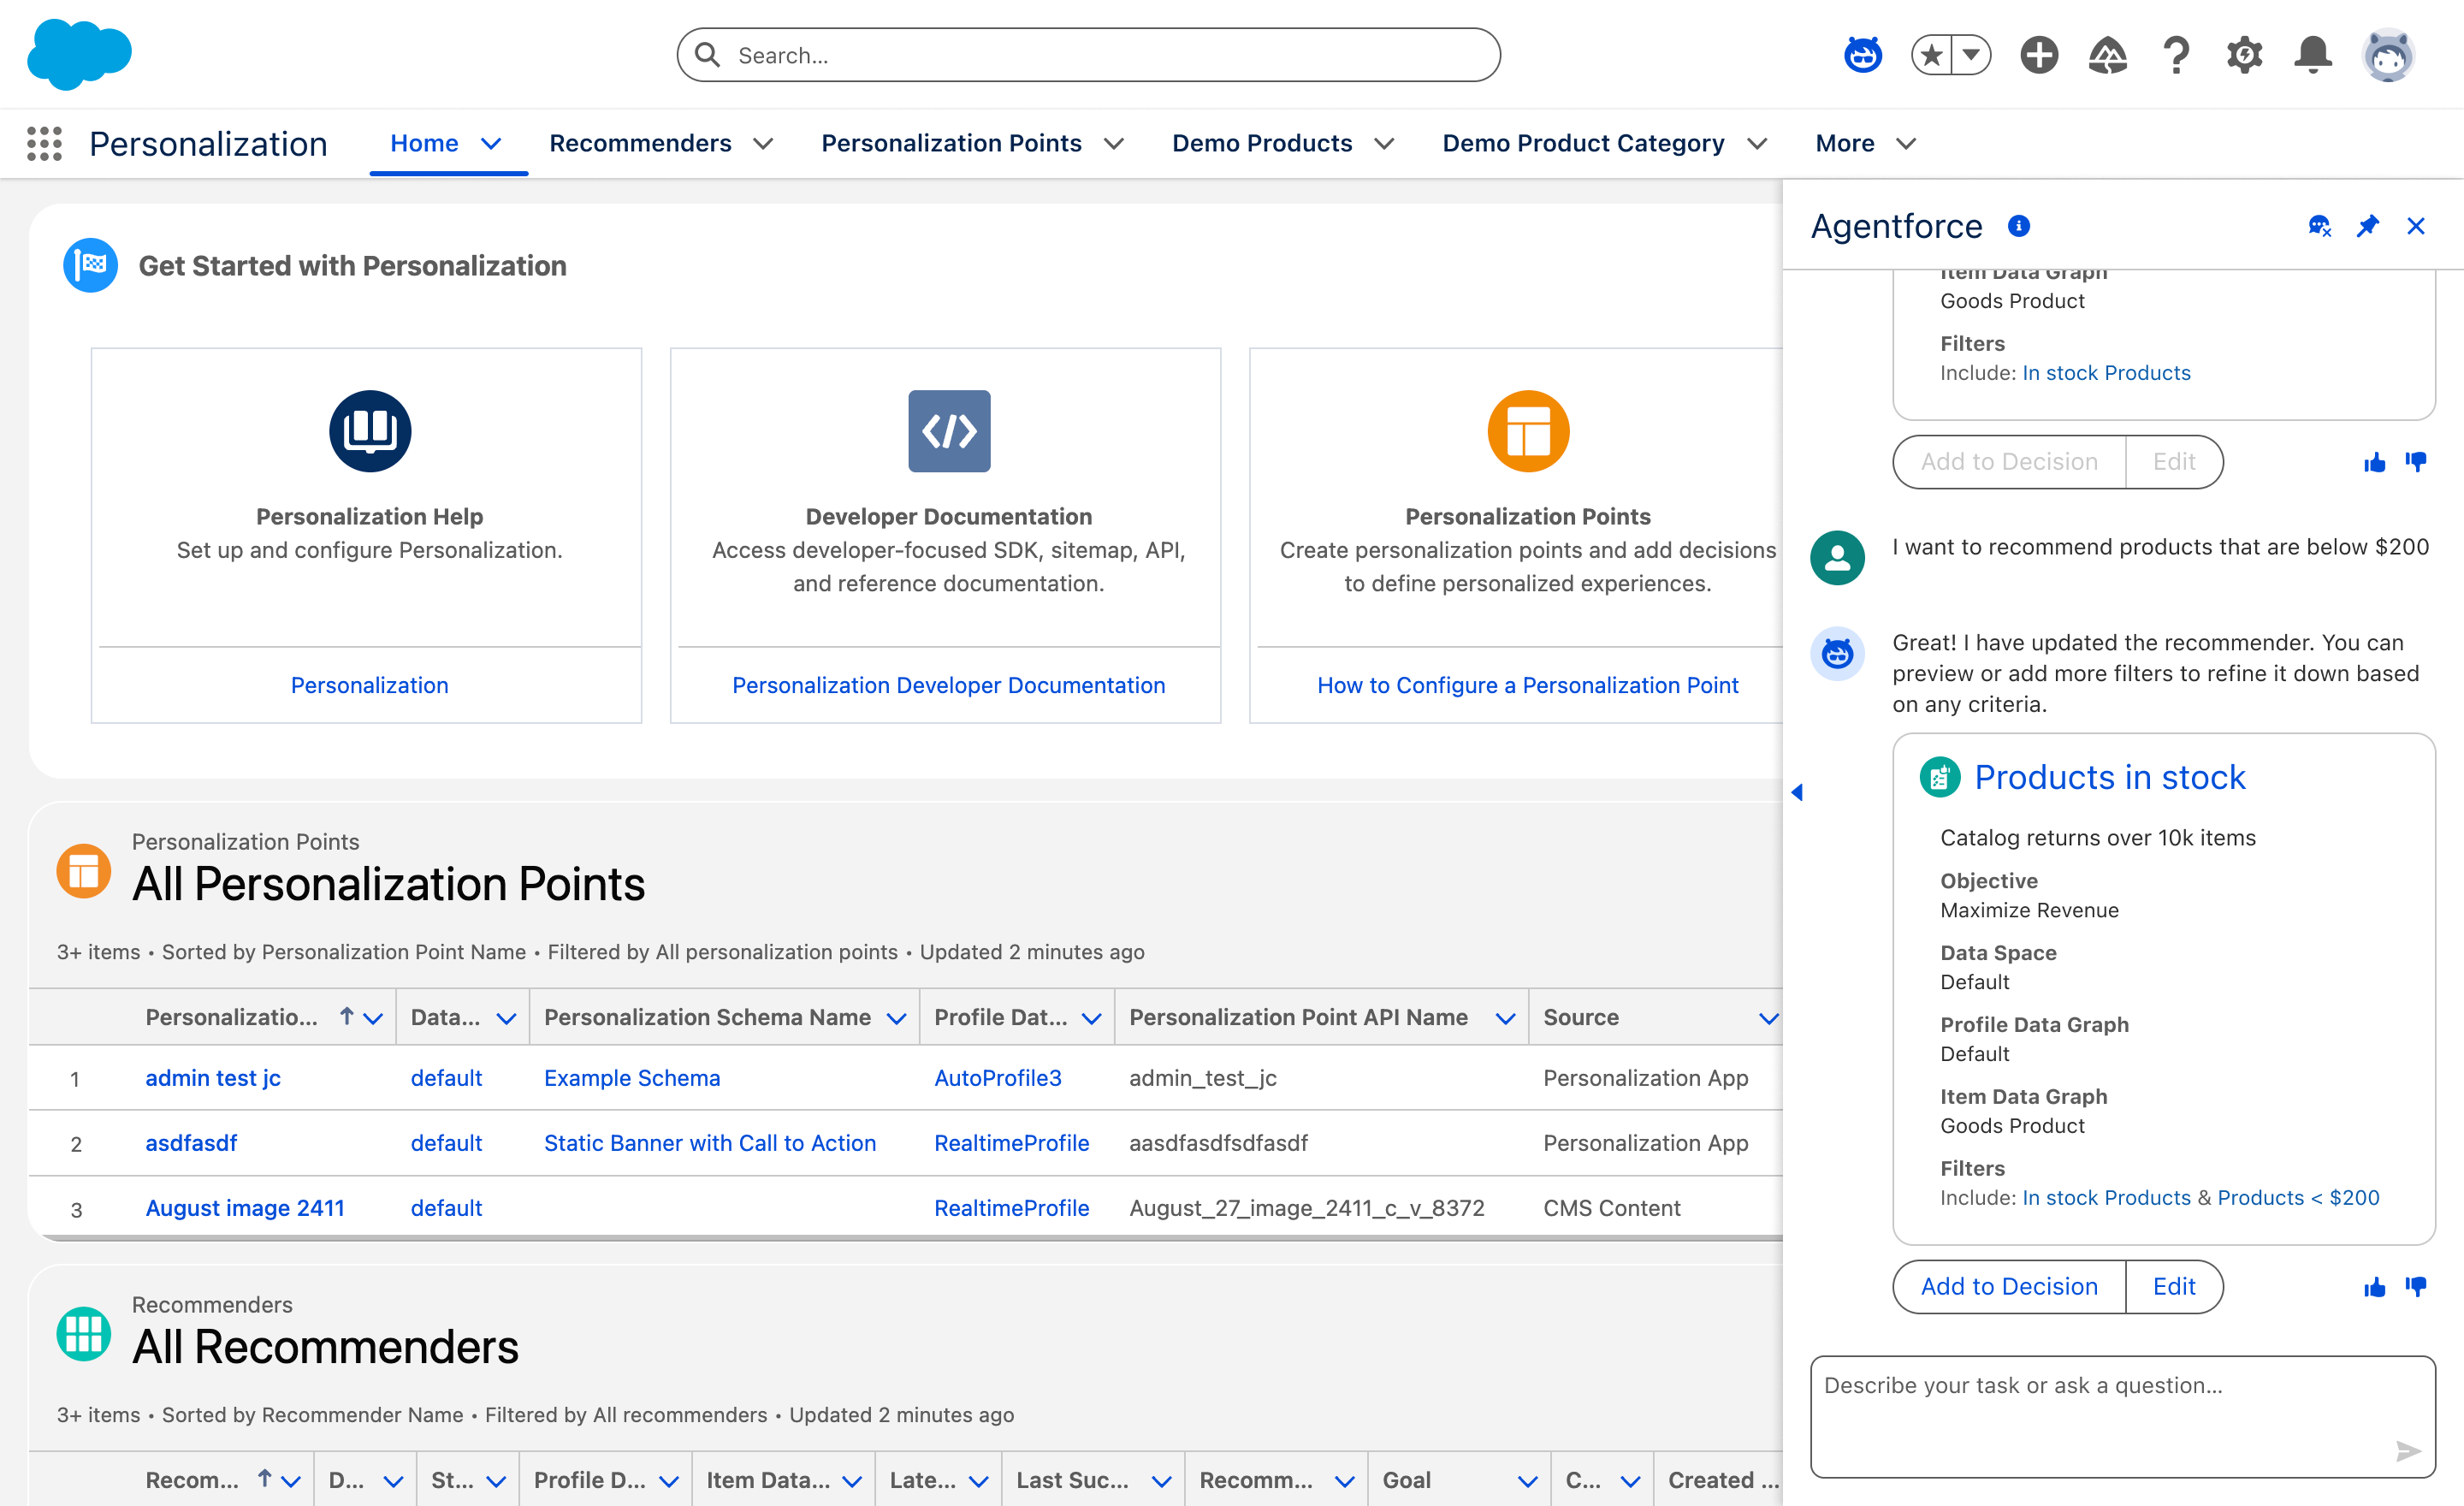Select the Home tab
Viewport: 2464px width, 1506px height.
click(424, 143)
